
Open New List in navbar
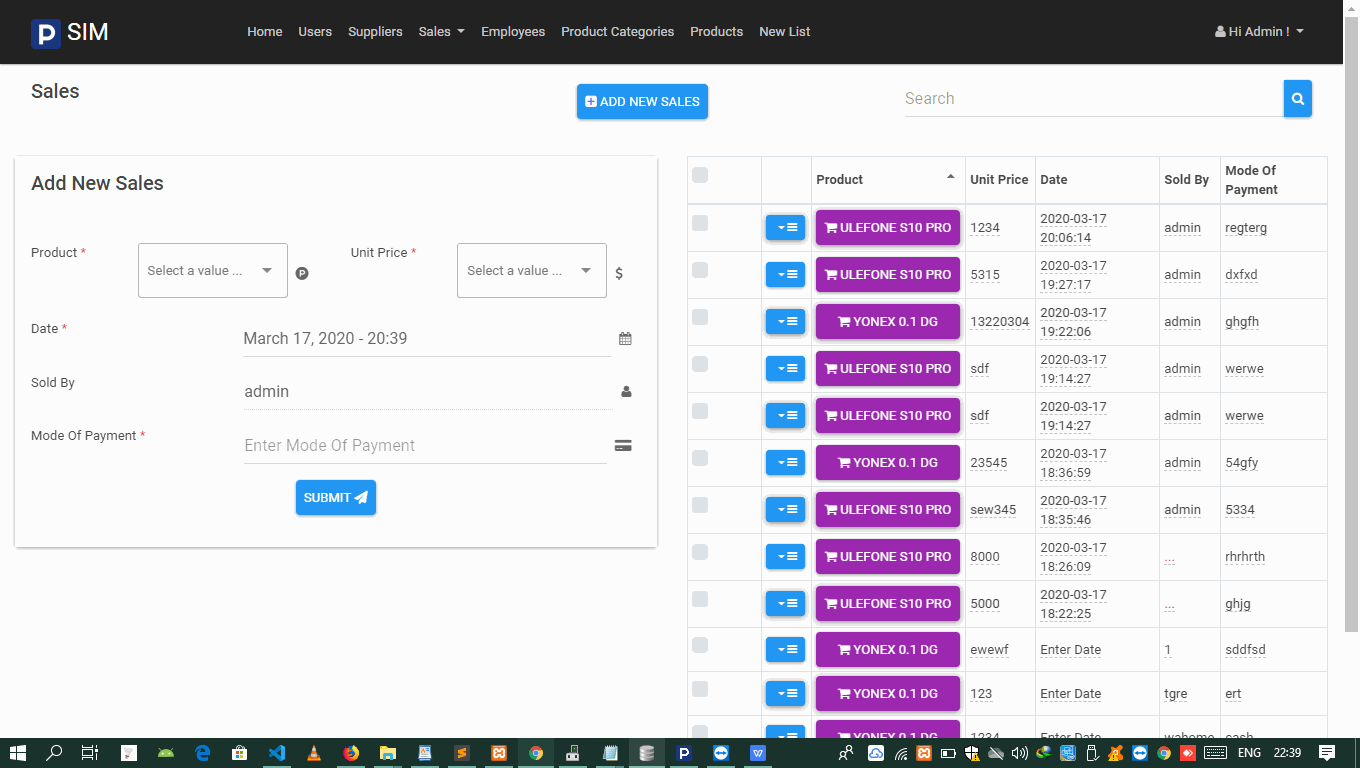(x=785, y=32)
